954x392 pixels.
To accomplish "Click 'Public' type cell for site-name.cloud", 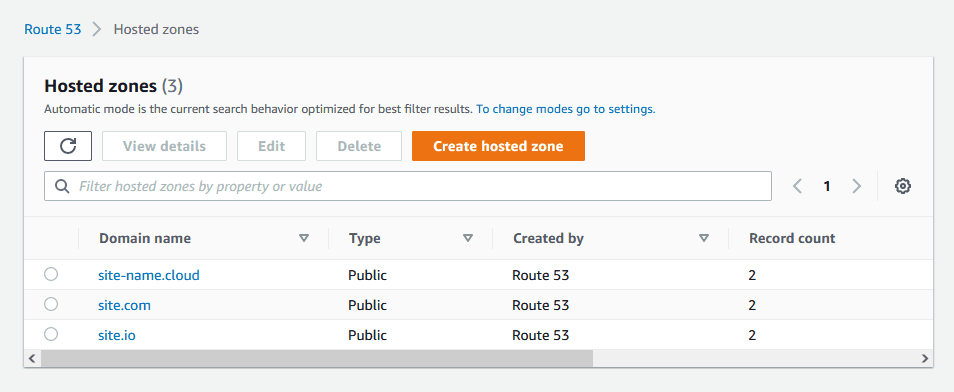I will [367, 276].
